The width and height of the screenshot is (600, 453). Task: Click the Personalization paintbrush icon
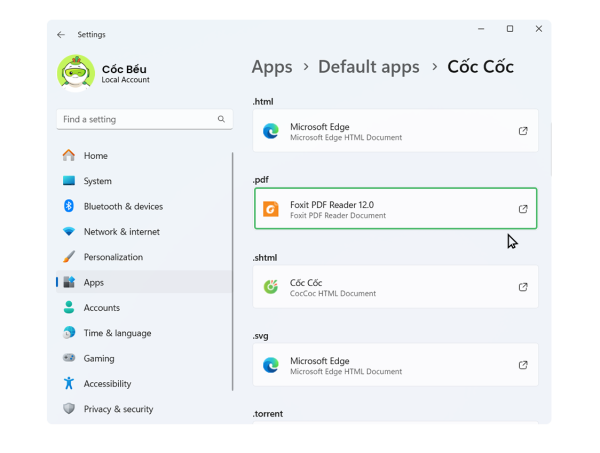pos(69,256)
